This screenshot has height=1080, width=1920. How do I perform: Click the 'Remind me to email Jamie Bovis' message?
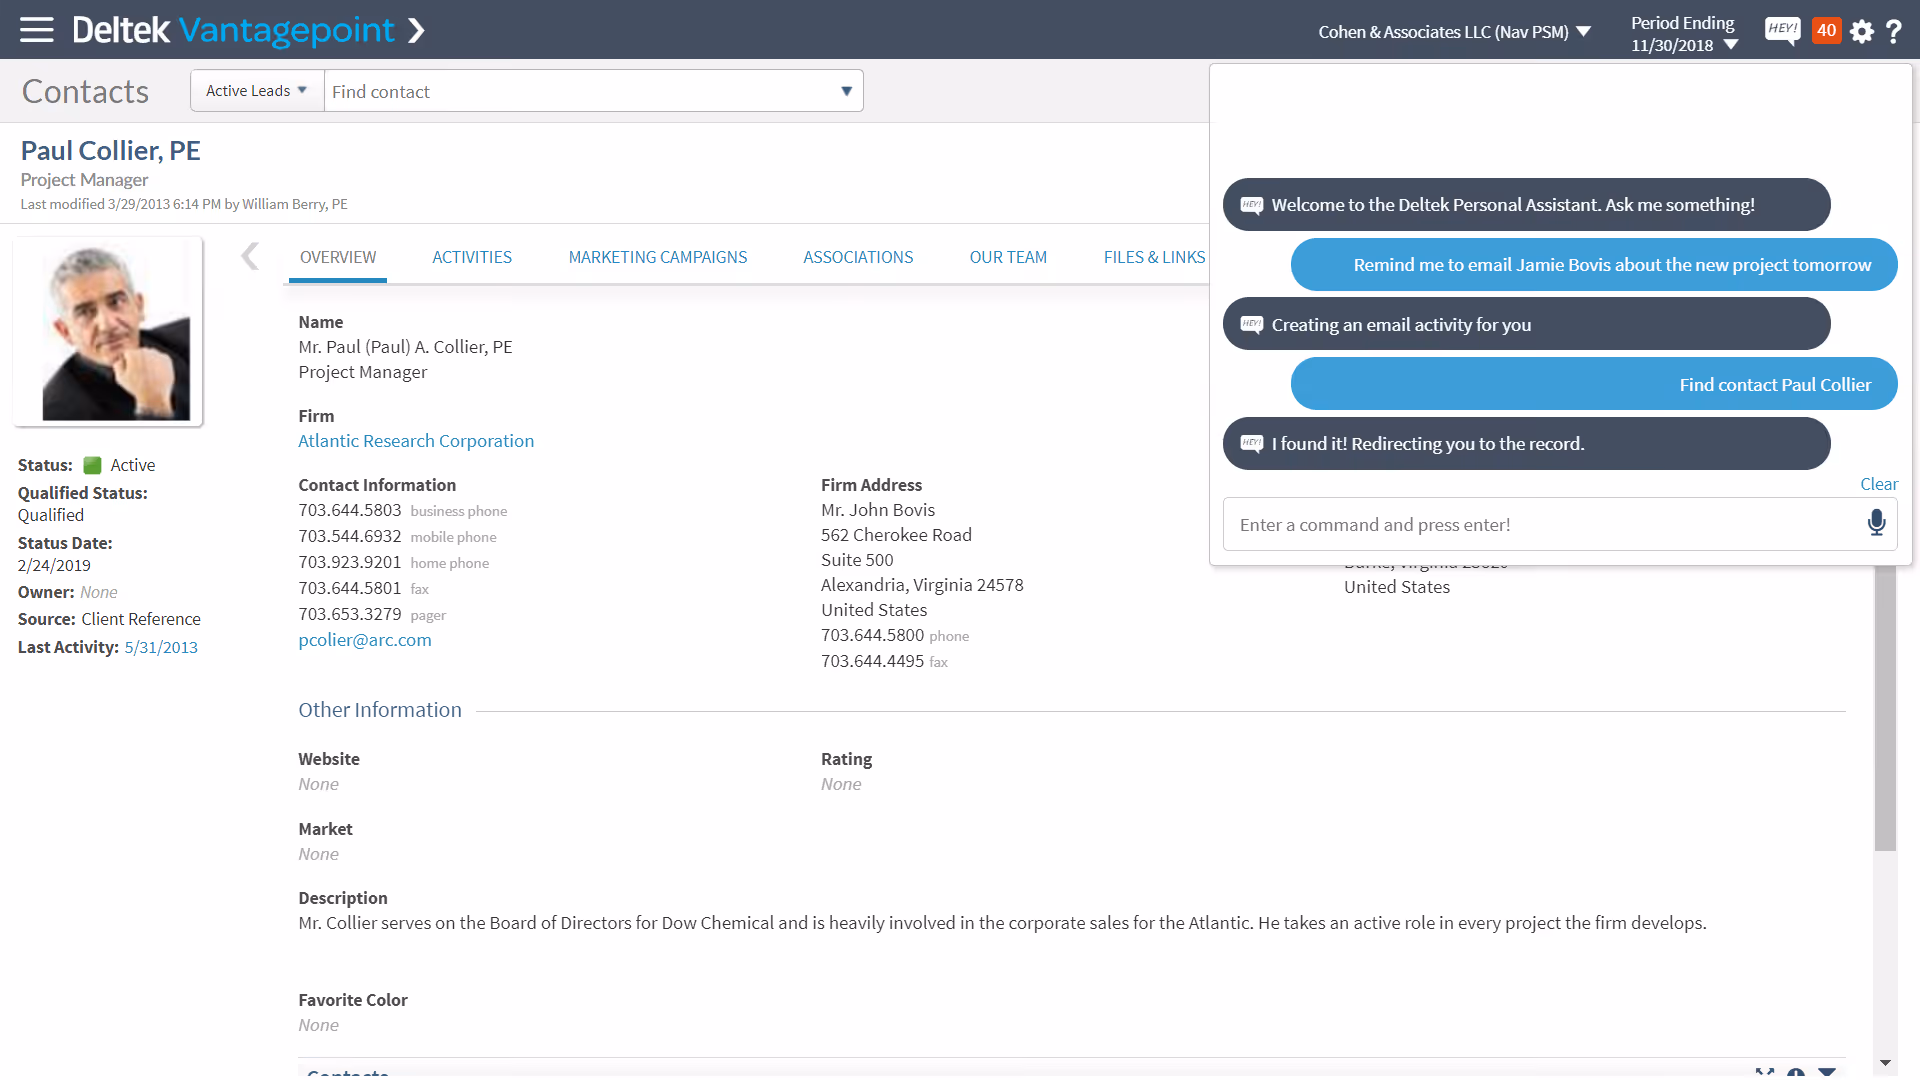(x=1594, y=265)
